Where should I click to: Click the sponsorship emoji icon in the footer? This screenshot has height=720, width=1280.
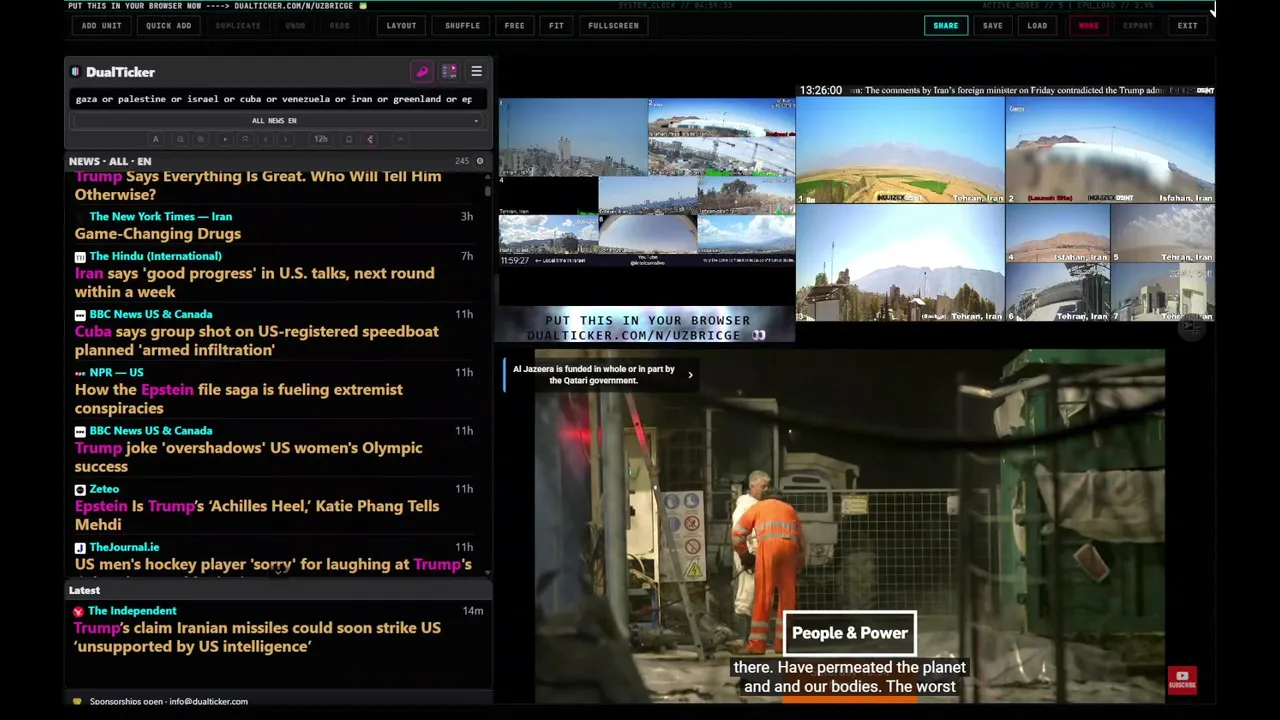pos(77,701)
